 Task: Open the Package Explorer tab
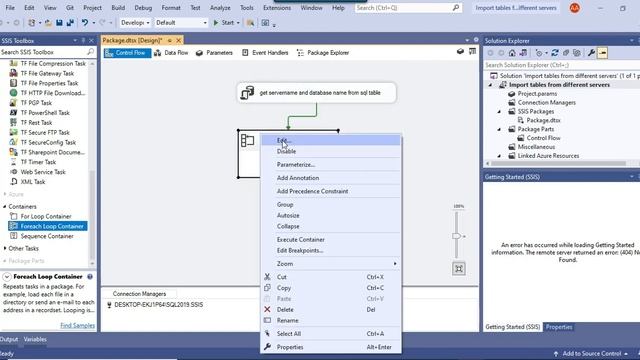(x=323, y=53)
